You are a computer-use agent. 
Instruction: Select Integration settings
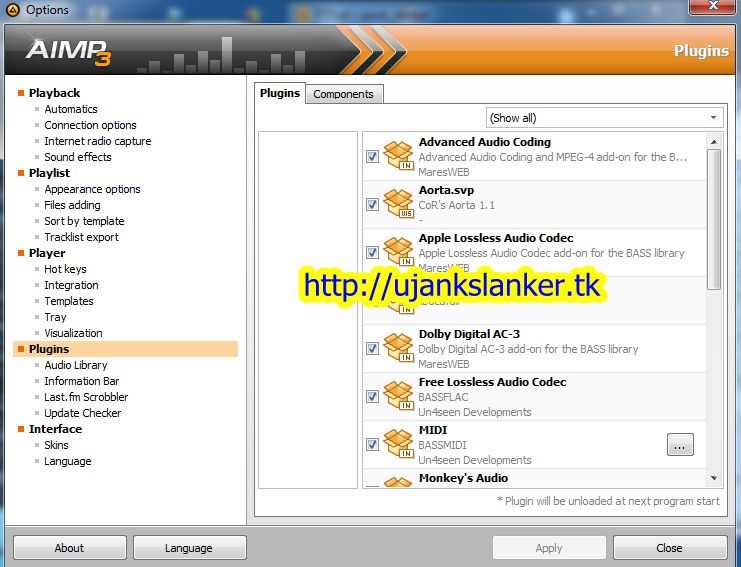(x=71, y=285)
